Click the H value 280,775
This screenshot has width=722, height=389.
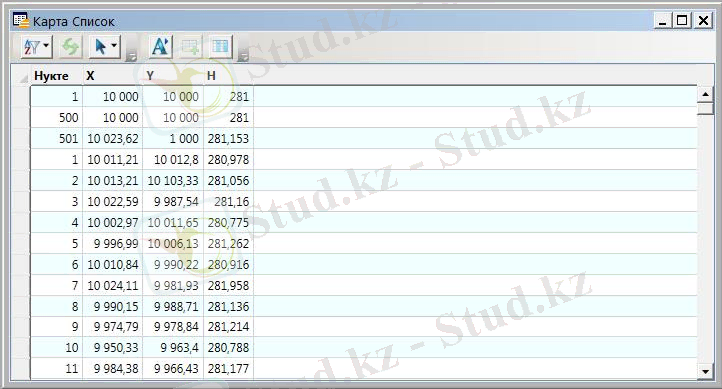coord(228,223)
